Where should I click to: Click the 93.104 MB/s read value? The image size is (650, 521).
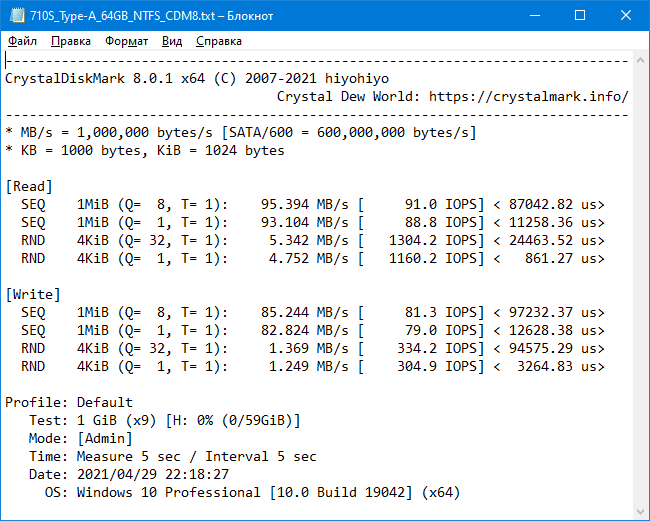pyautogui.click(x=305, y=223)
